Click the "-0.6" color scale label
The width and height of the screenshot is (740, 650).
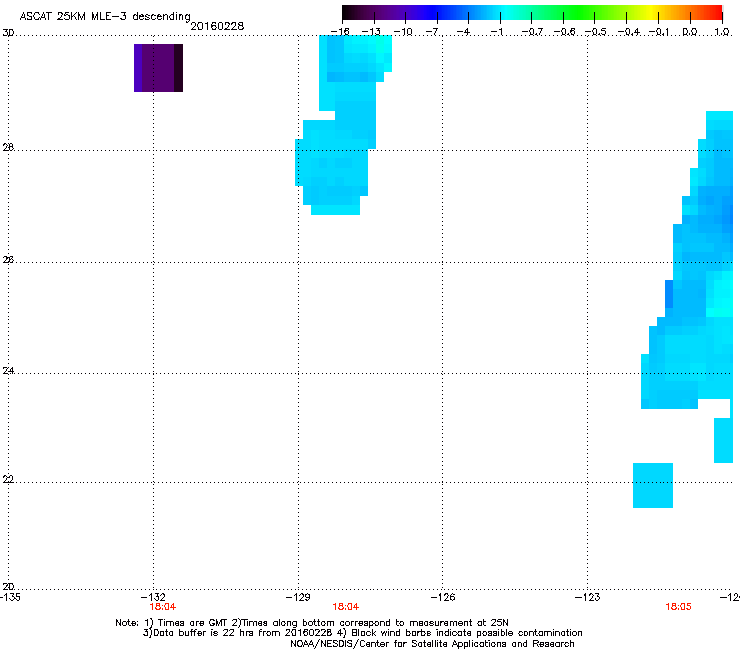(564, 32)
